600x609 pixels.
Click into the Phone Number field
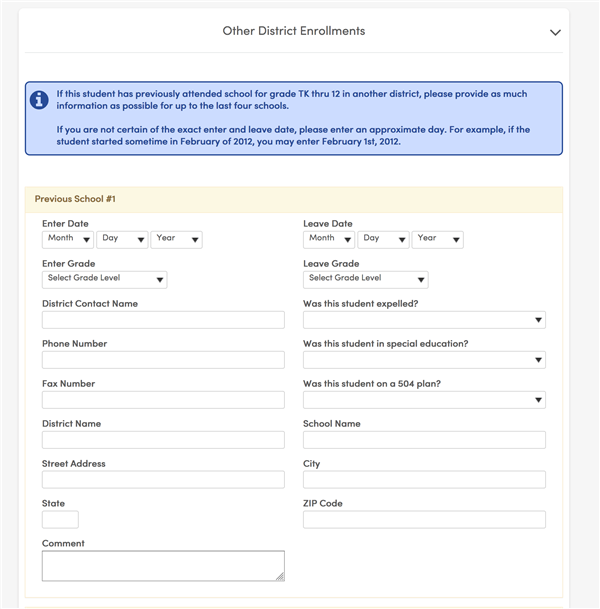pyautogui.click(x=163, y=360)
